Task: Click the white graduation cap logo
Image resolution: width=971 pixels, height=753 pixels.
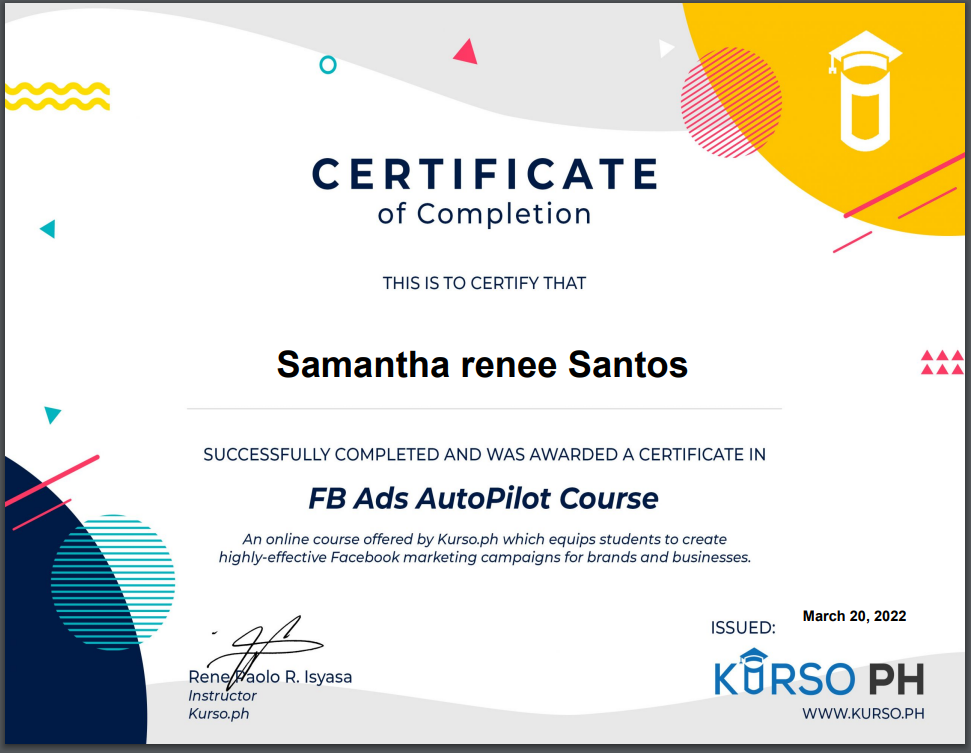Action: pyautogui.click(x=865, y=91)
